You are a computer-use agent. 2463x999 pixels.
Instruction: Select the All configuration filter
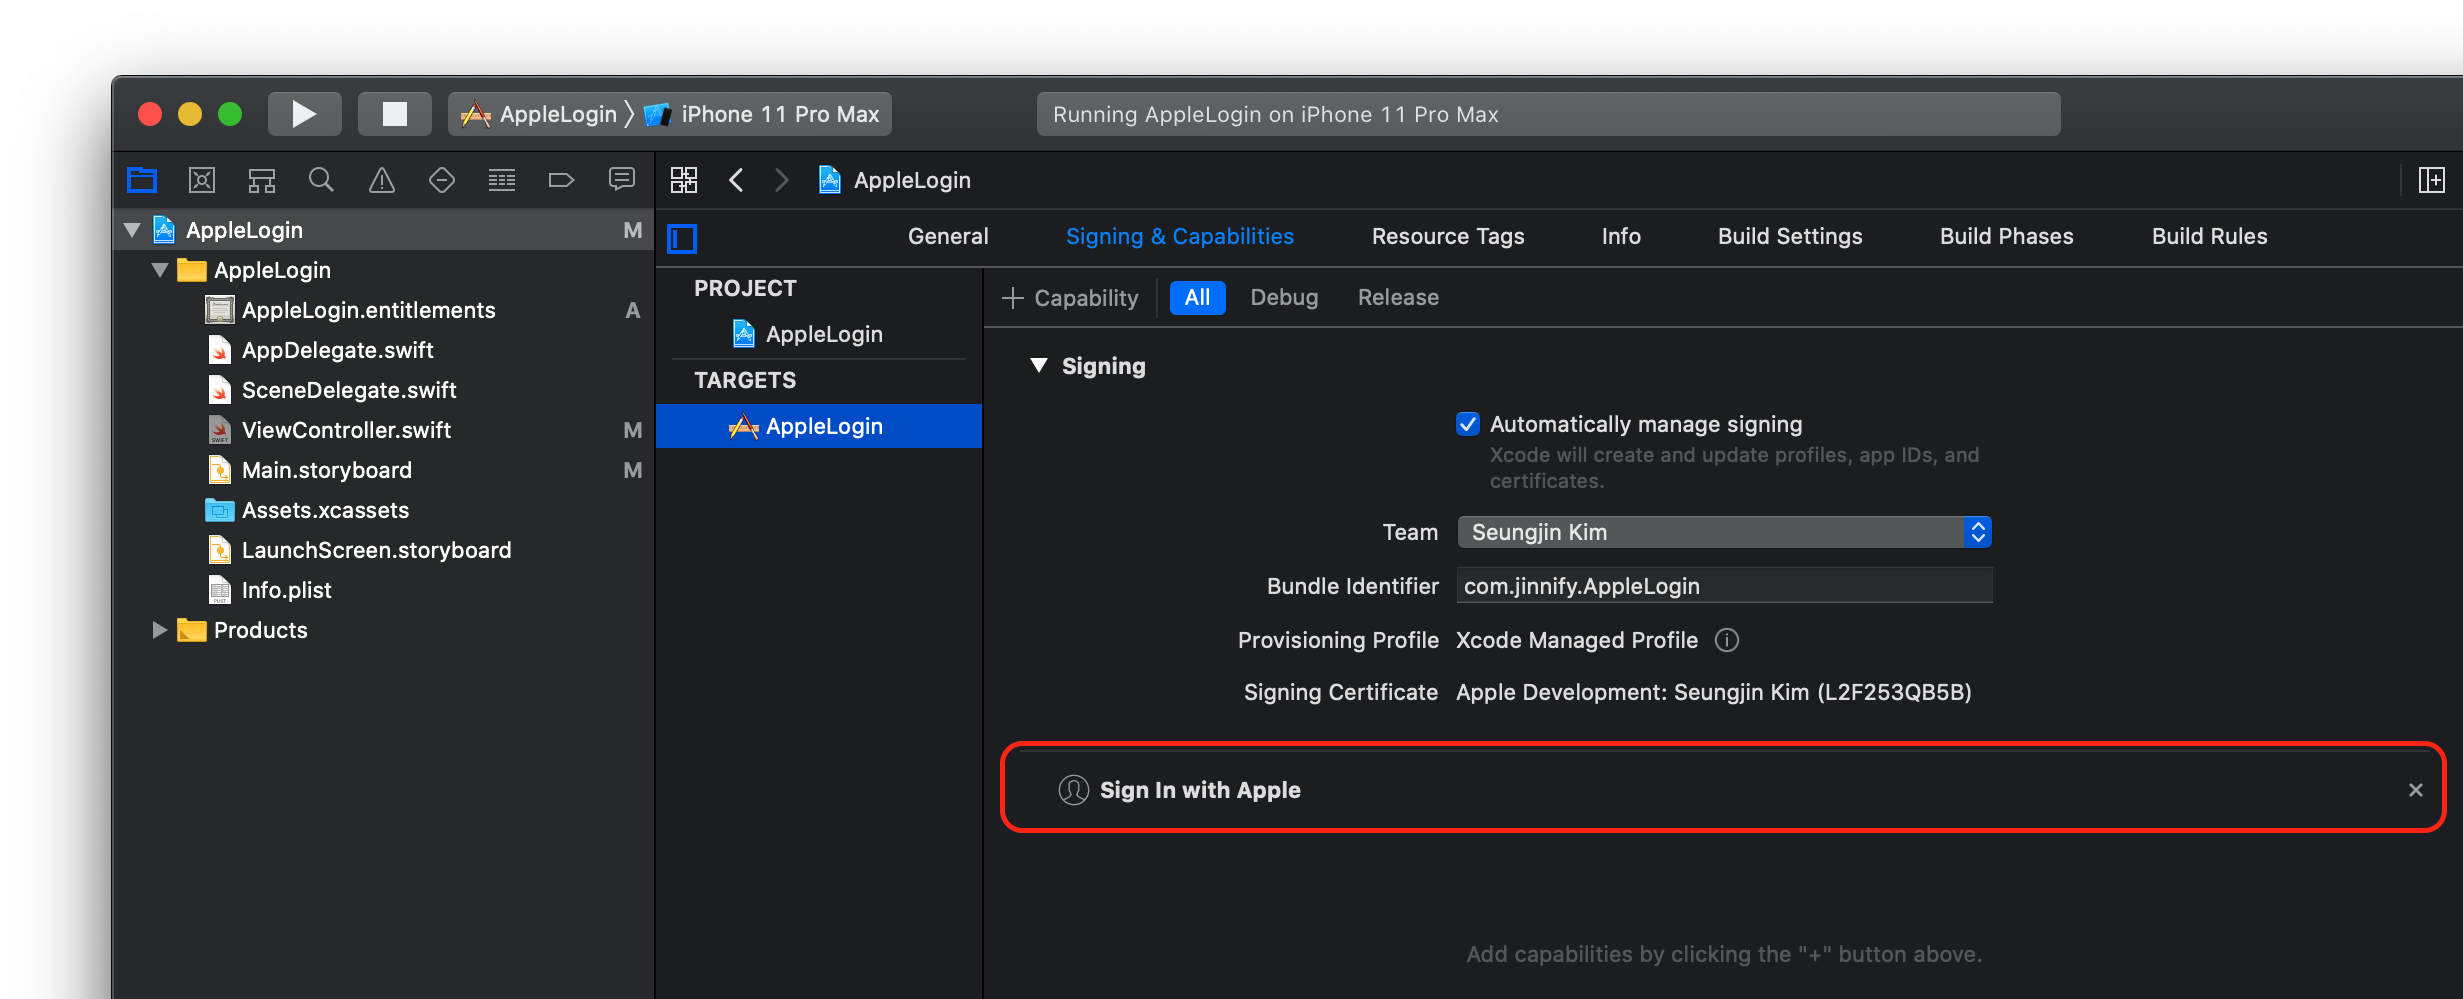point(1197,297)
